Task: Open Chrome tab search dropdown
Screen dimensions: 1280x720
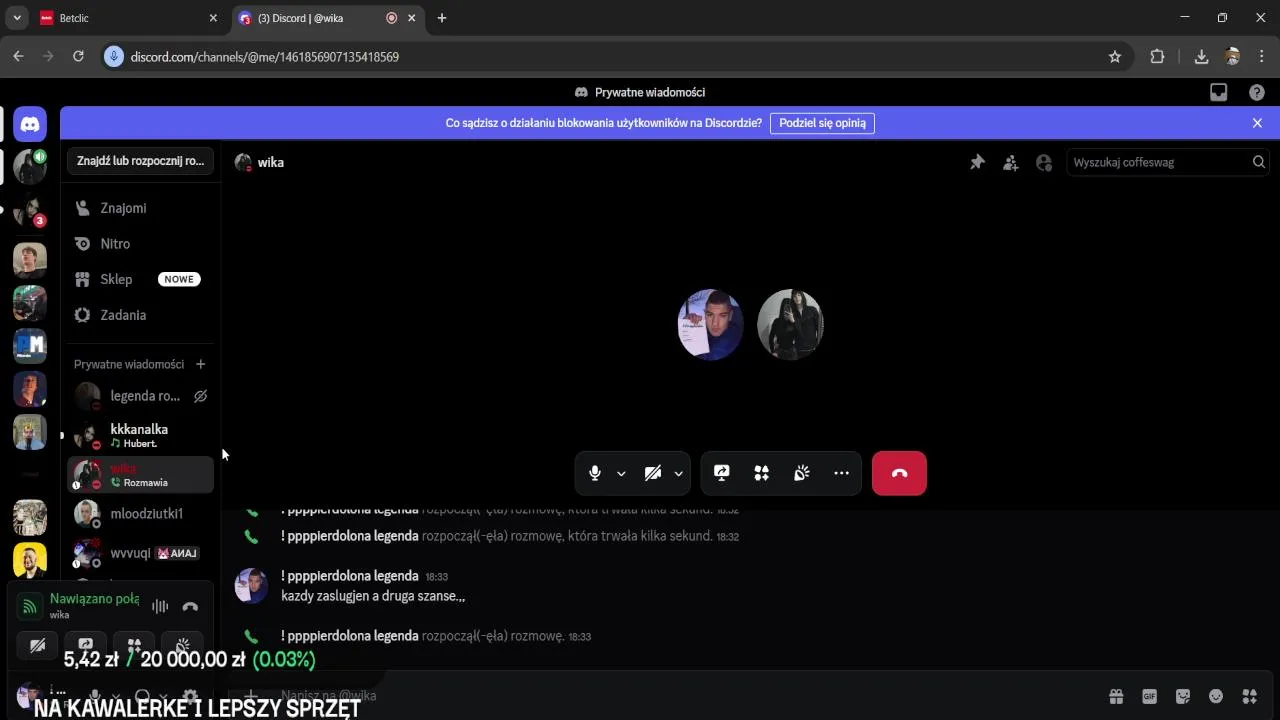Action: (17, 18)
